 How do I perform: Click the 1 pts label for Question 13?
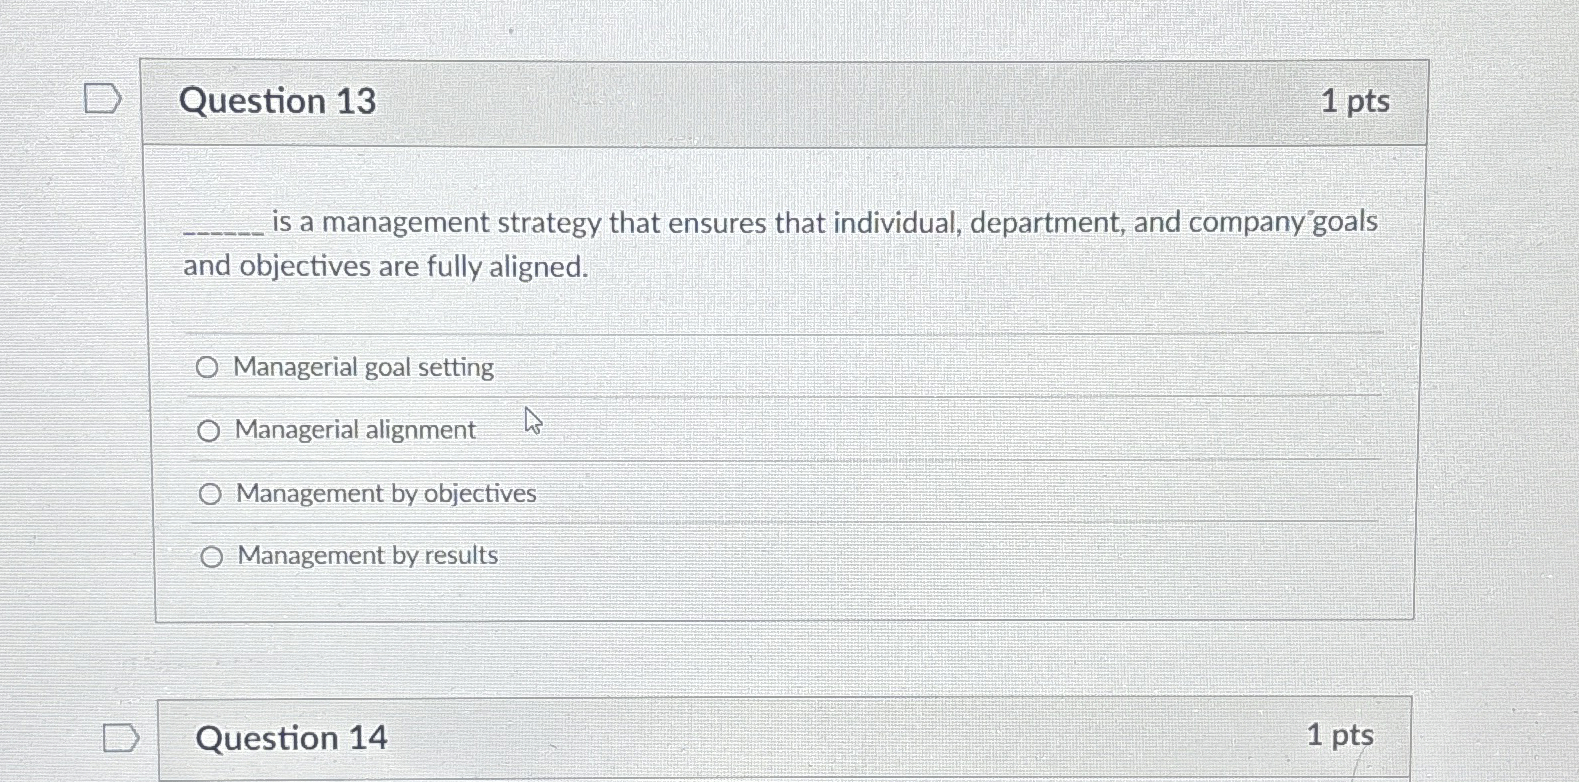(x=1357, y=100)
